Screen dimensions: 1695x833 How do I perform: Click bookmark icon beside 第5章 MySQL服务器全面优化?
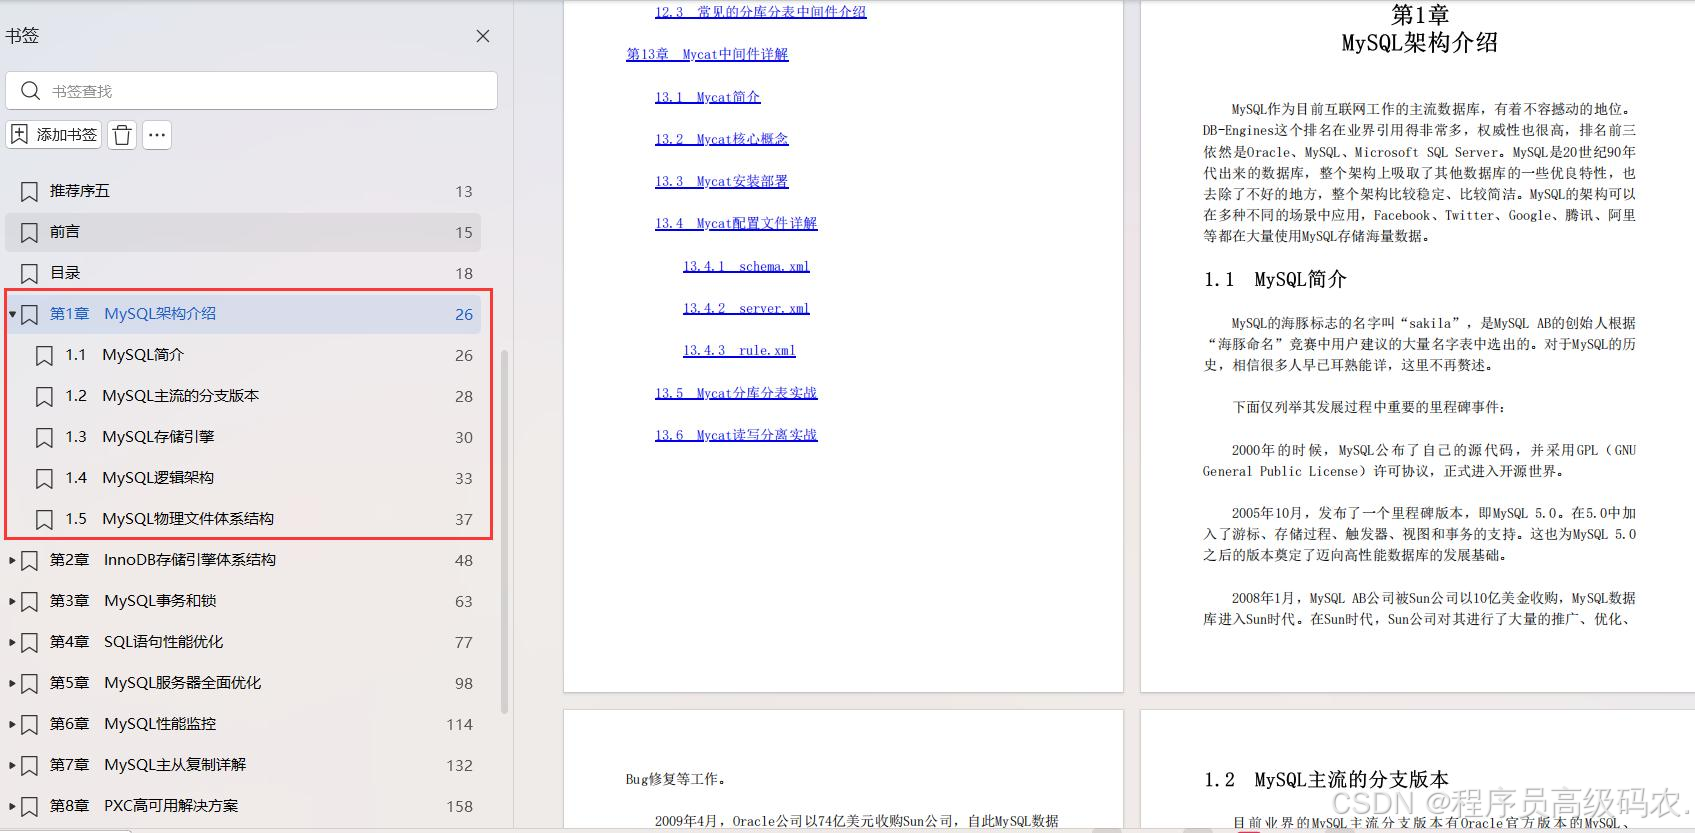click(30, 683)
